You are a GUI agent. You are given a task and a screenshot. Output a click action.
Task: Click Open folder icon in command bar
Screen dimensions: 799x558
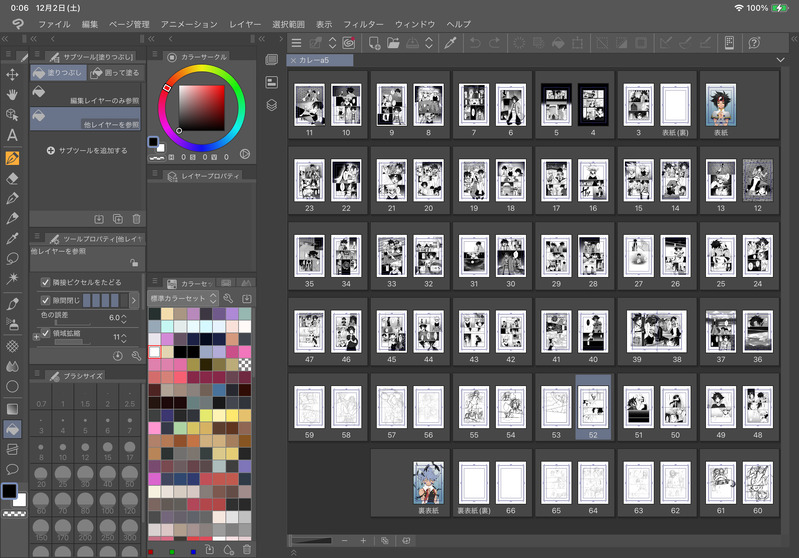point(393,43)
